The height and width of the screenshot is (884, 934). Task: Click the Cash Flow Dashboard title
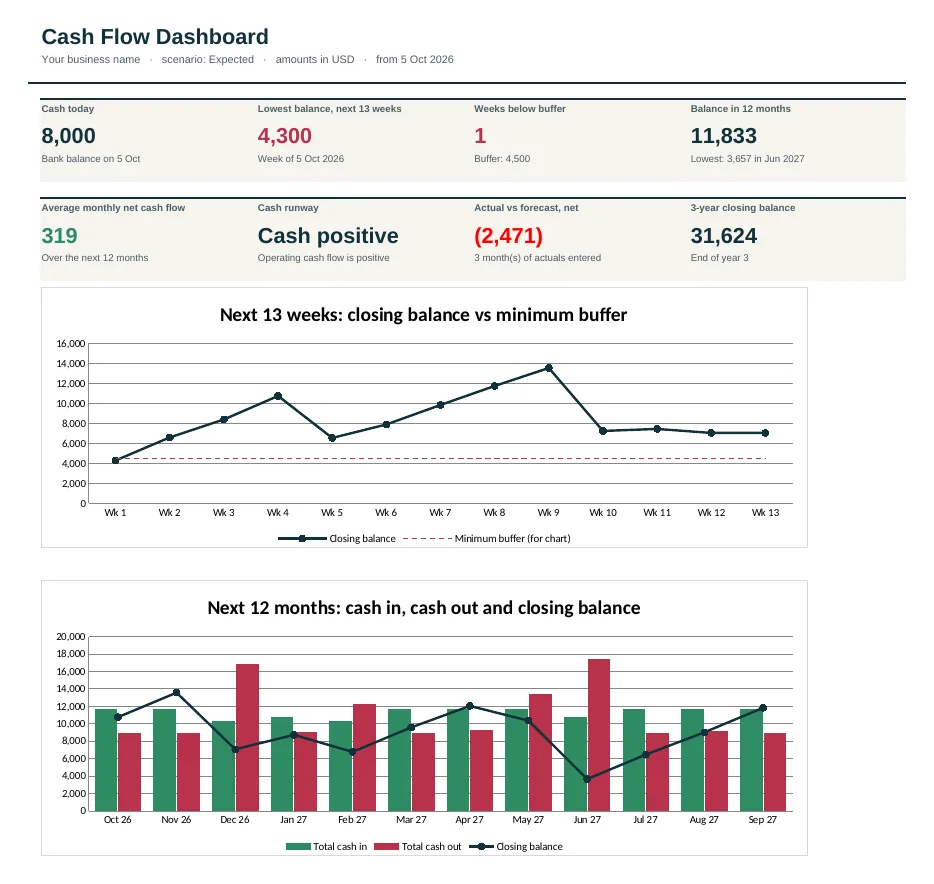(x=155, y=37)
